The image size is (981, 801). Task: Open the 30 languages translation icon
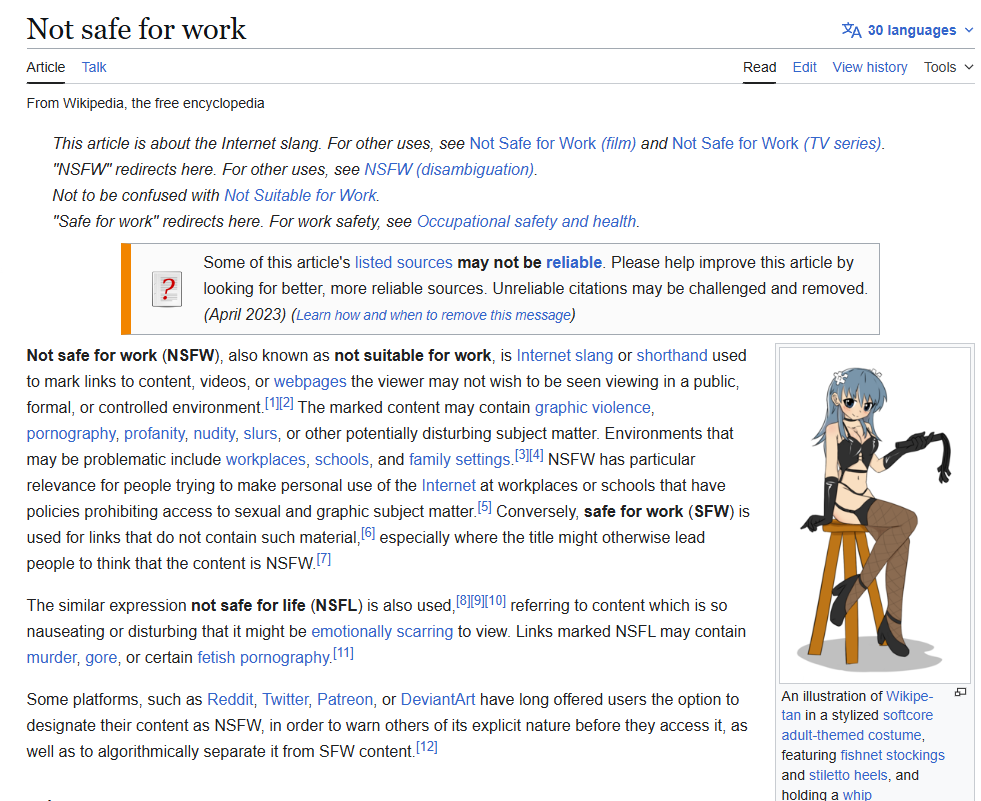point(851,30)
